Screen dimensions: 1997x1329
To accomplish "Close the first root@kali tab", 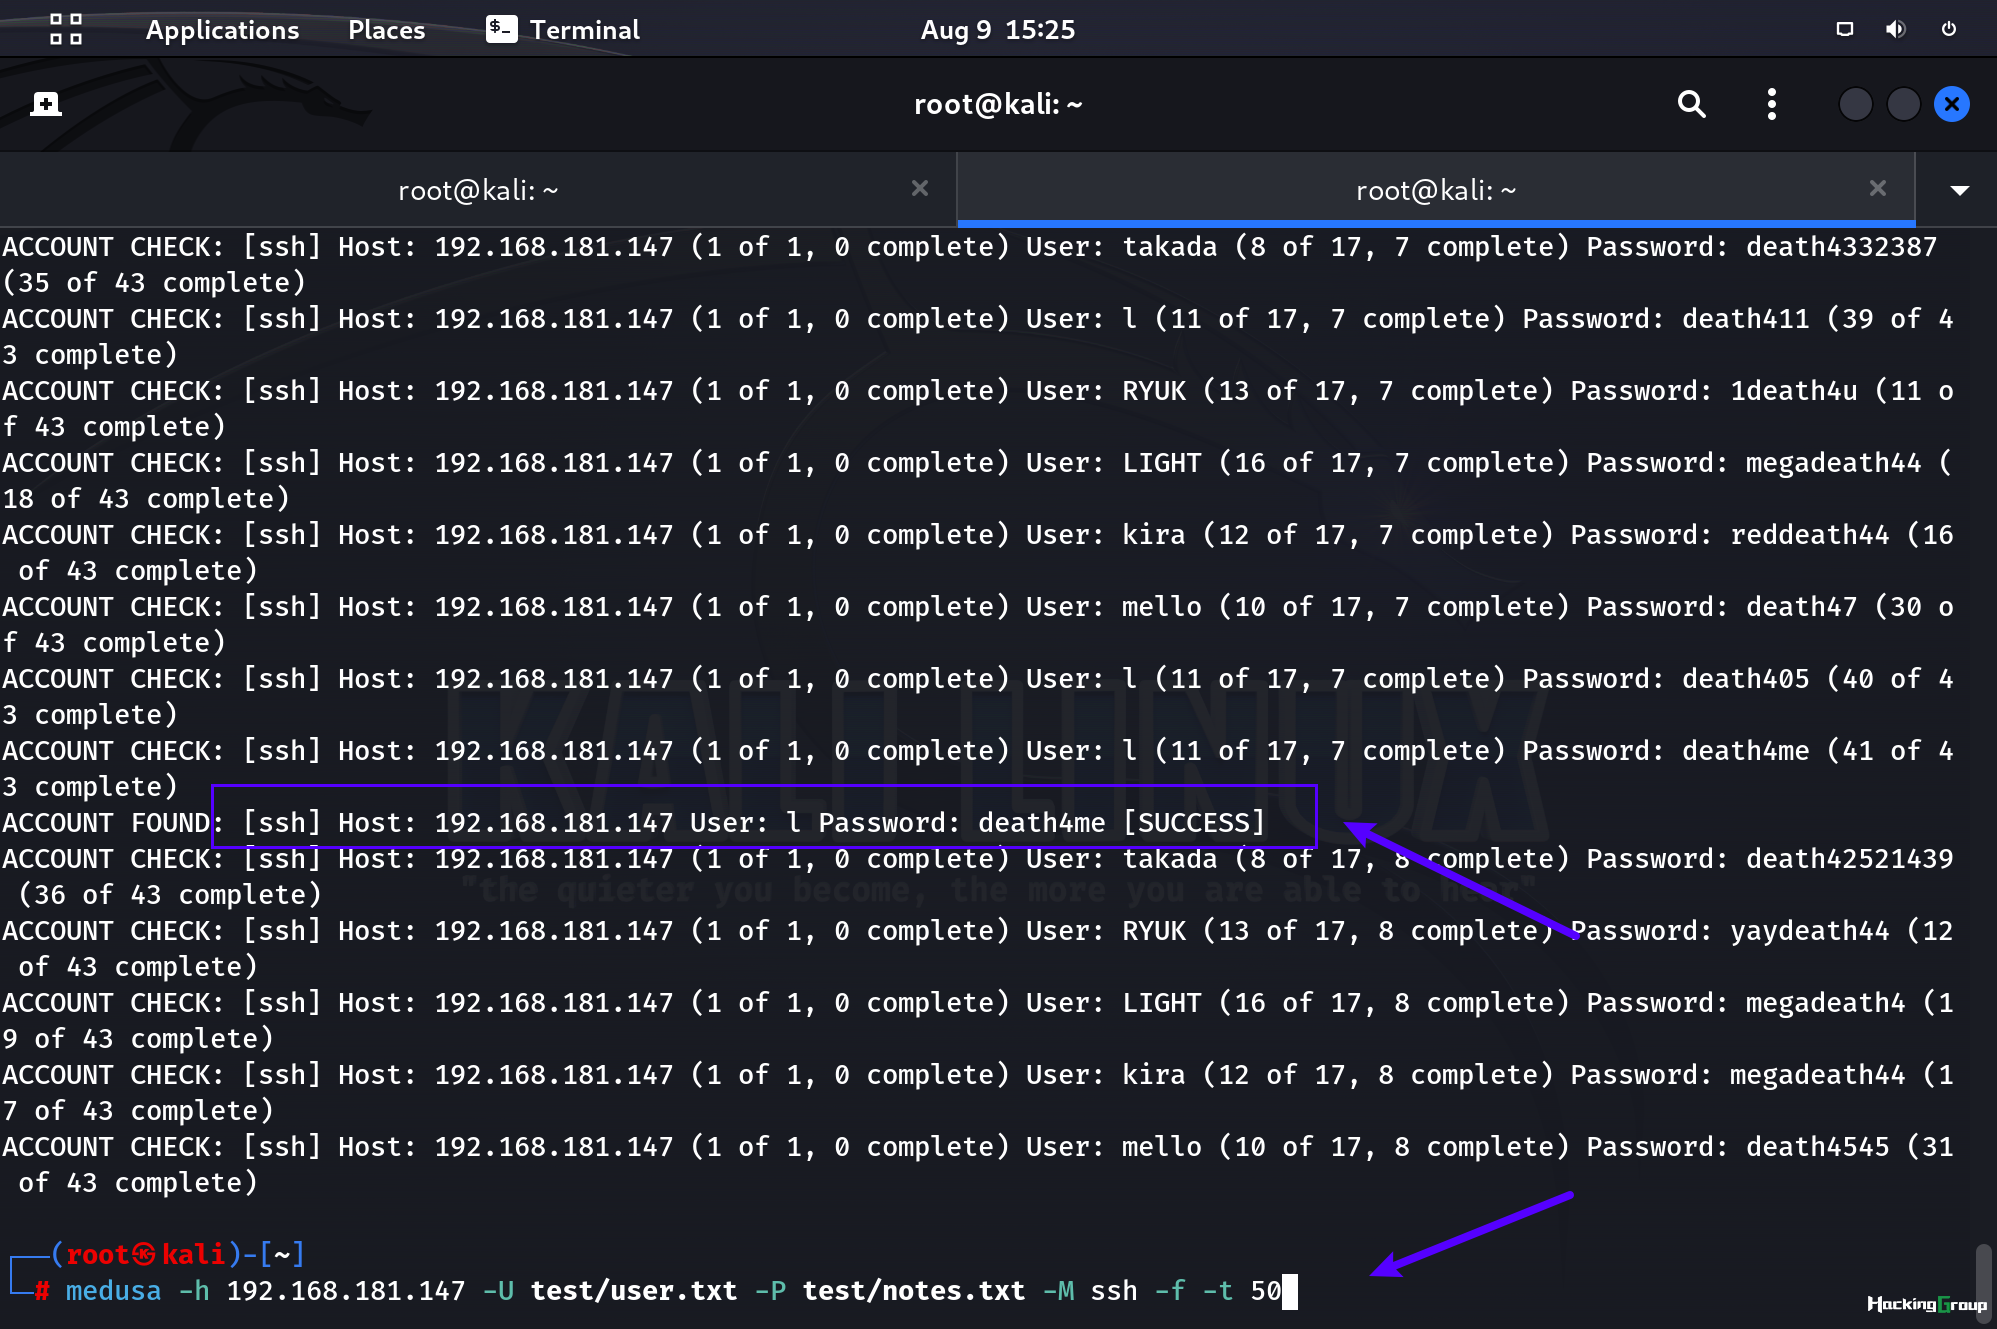I will click(x=920, y=188).
